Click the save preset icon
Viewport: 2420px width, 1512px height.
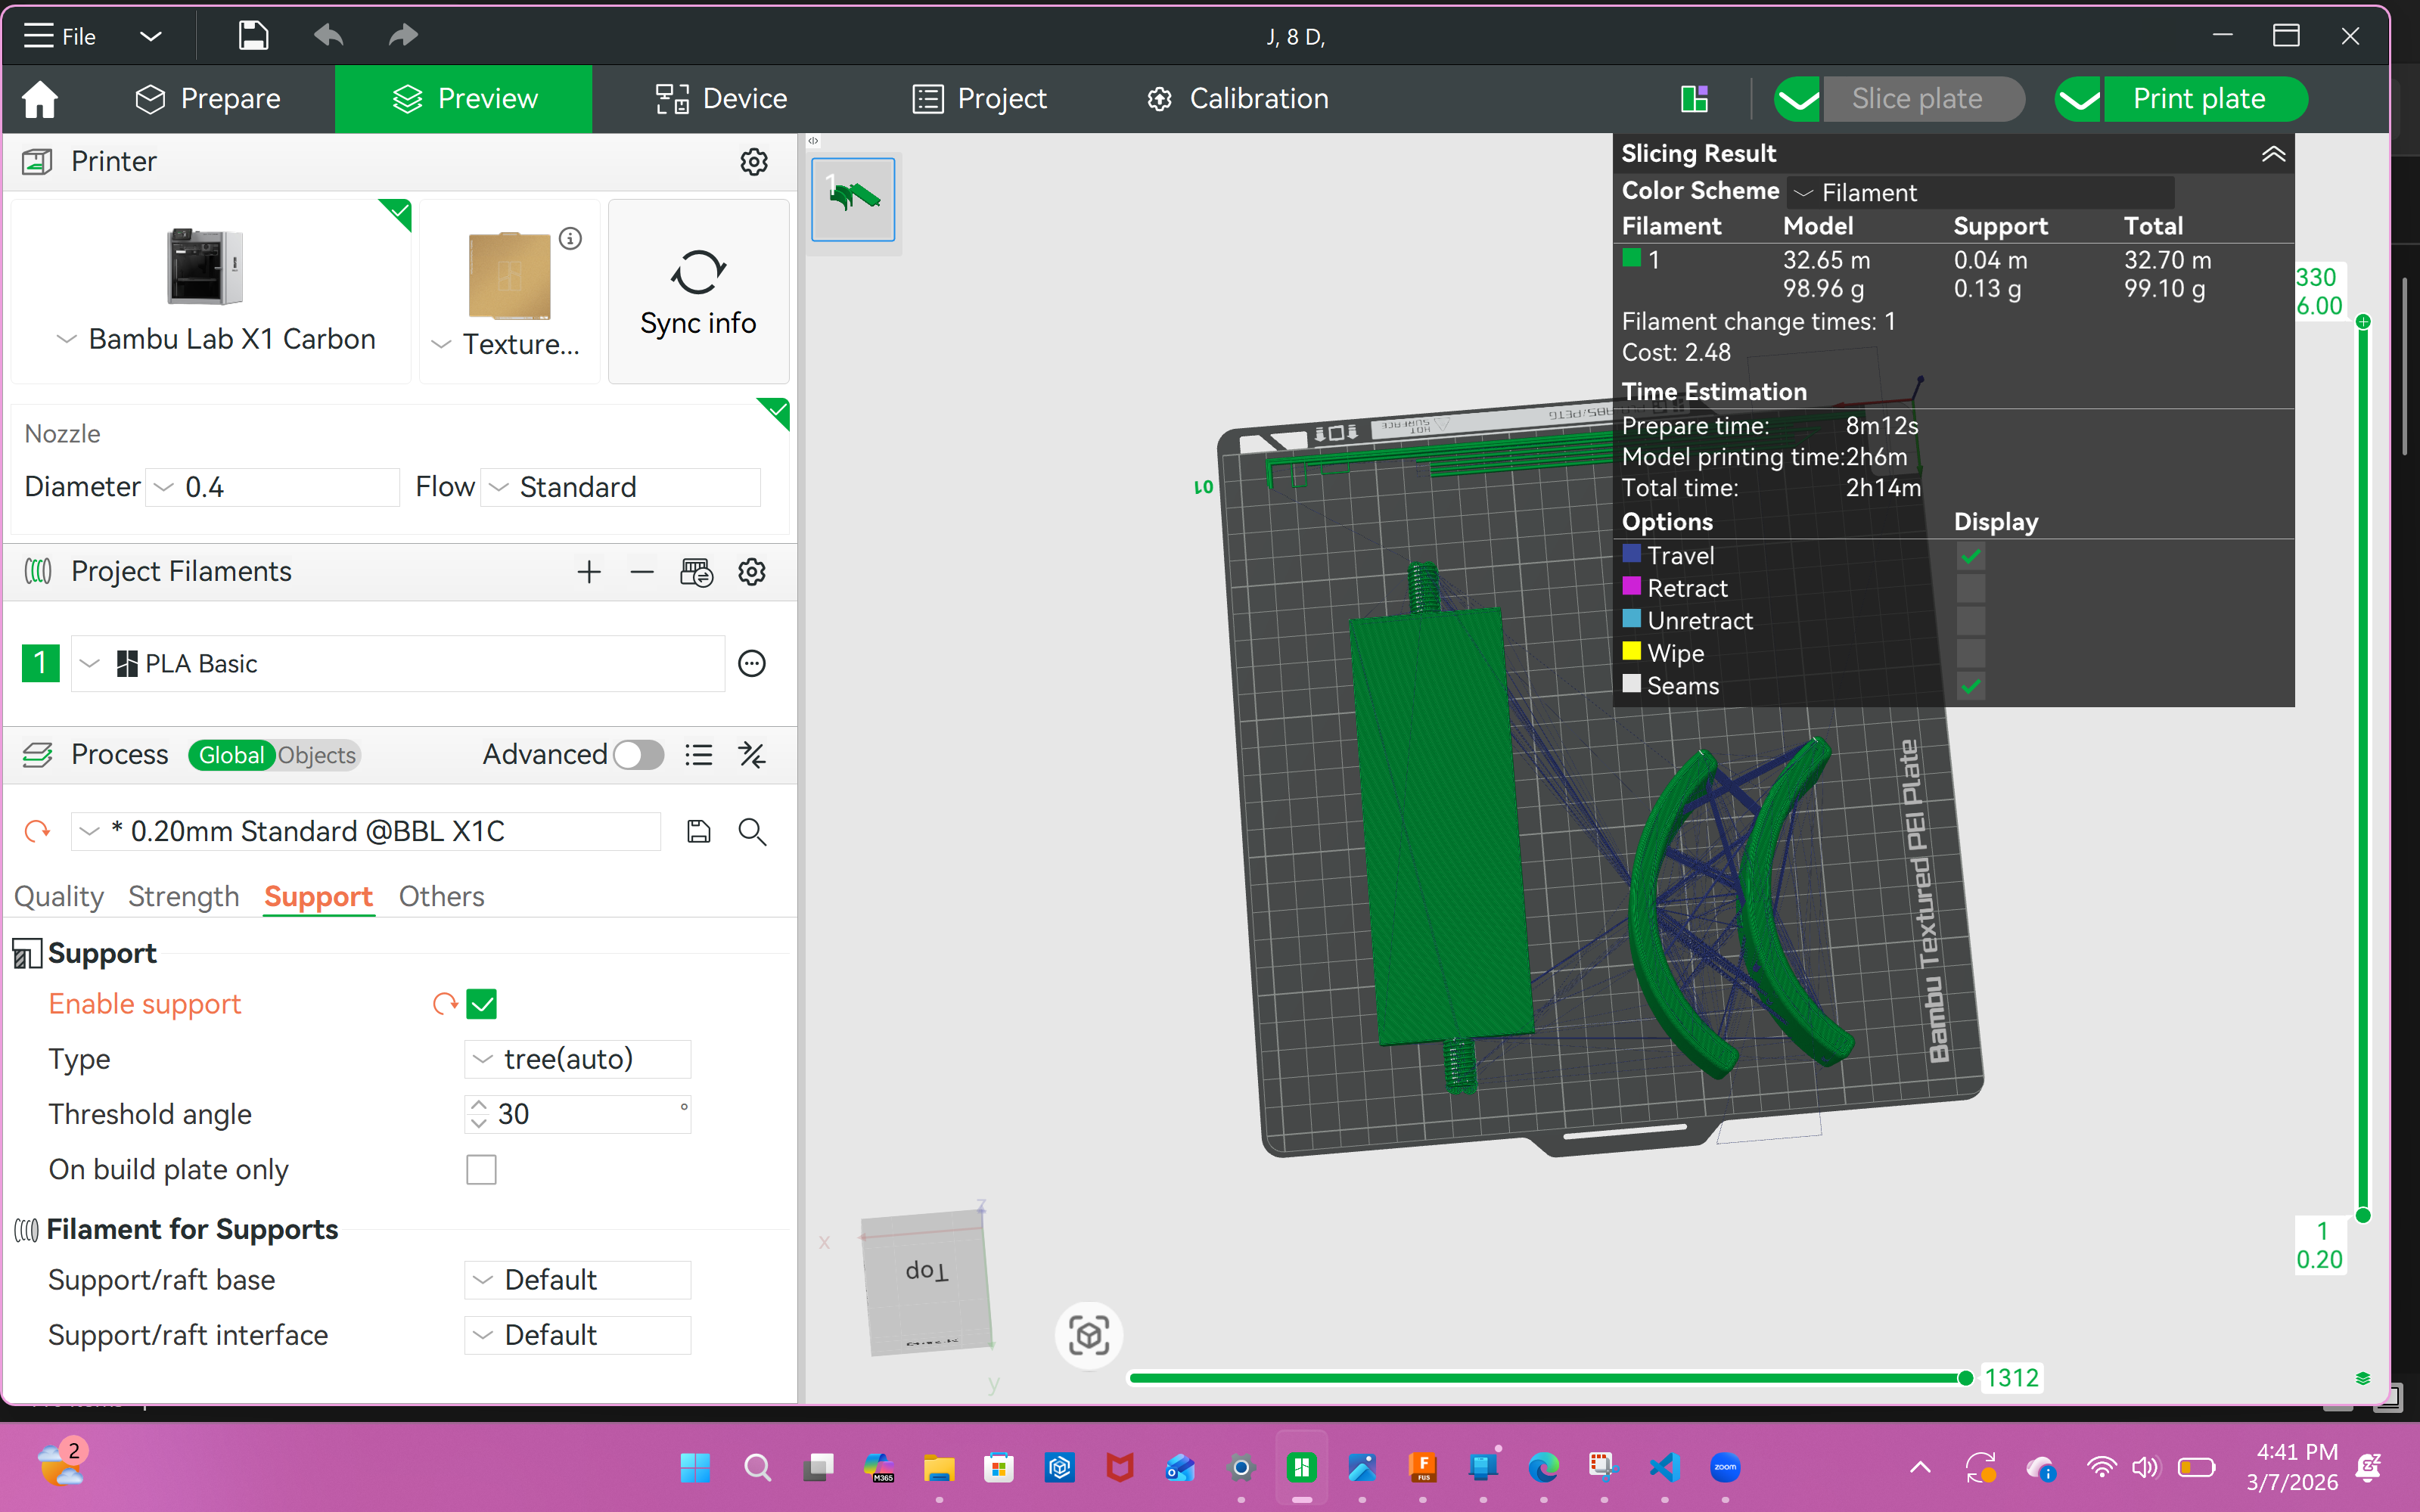698,831
